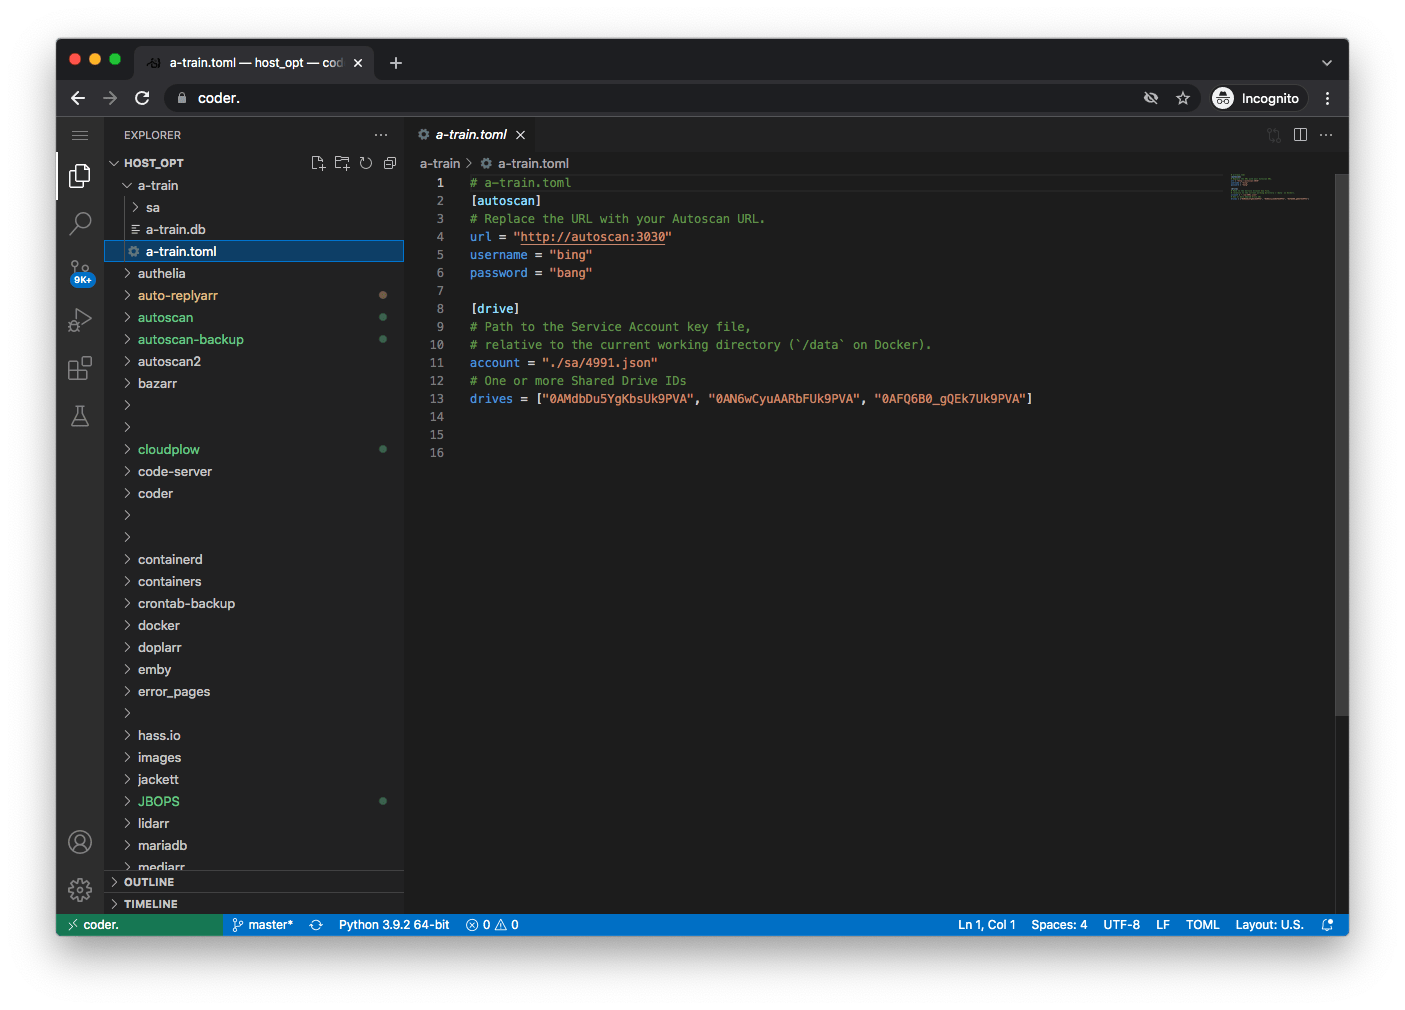The width and height of the screenshot is (1405, 1010).
Task: Click the New File icon in Explorer
Action: [318, 163]
